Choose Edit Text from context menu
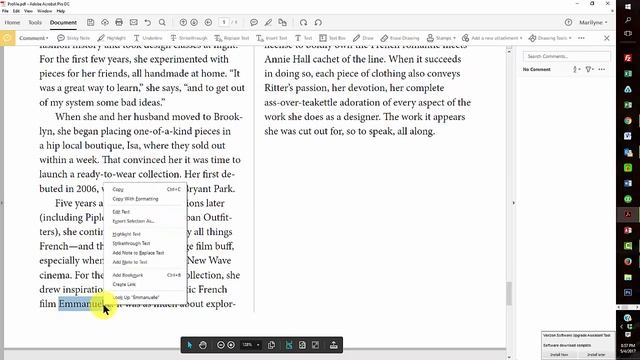 pos(146,212)
